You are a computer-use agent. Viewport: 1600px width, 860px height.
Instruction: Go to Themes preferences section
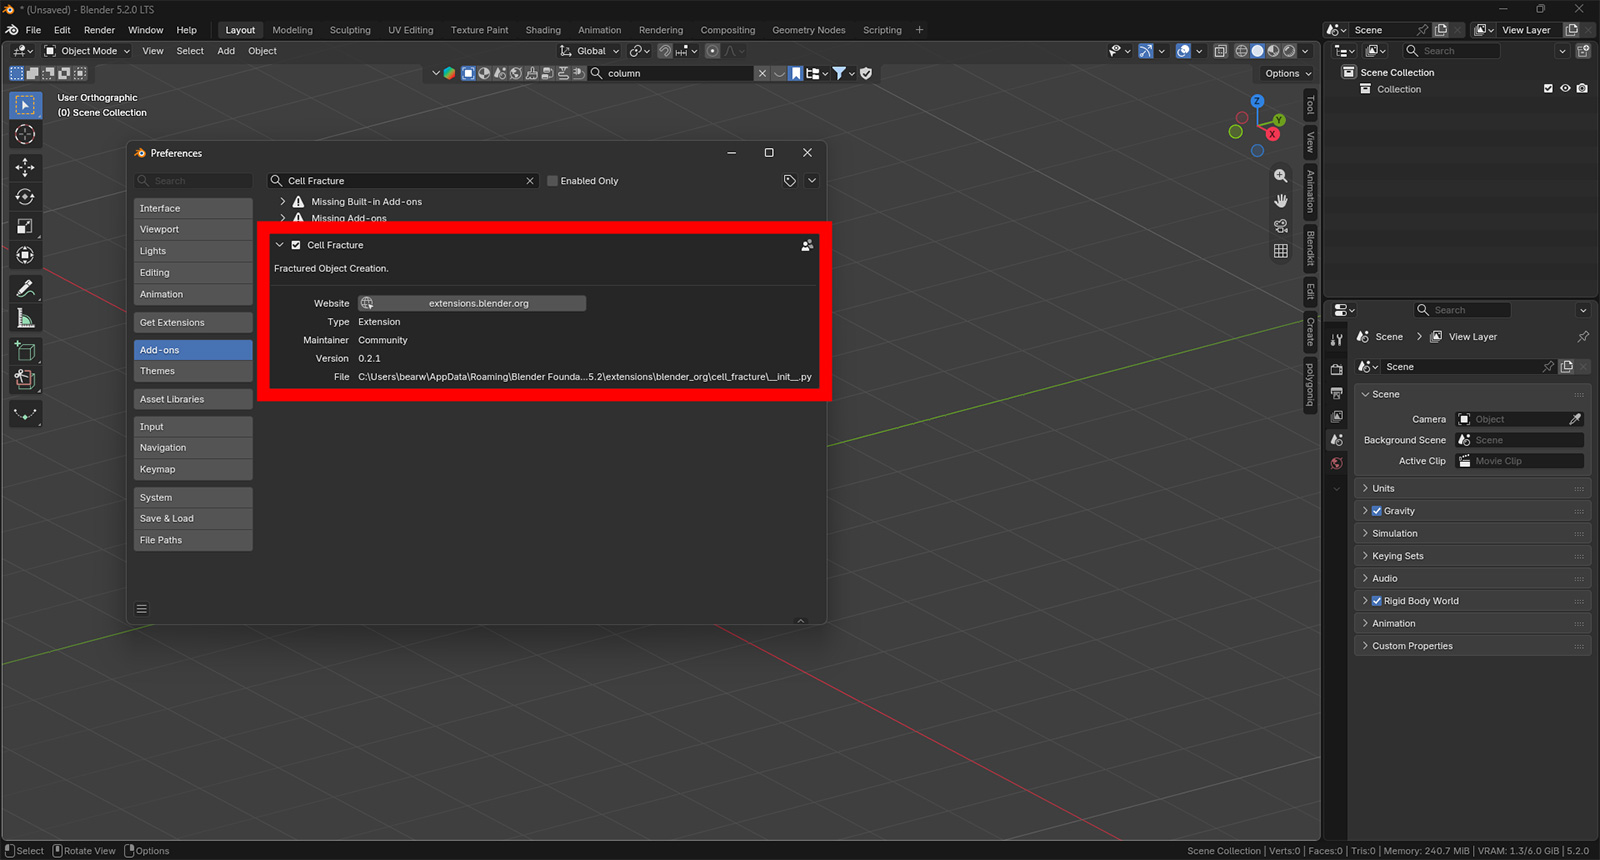[x=193, y=371]
